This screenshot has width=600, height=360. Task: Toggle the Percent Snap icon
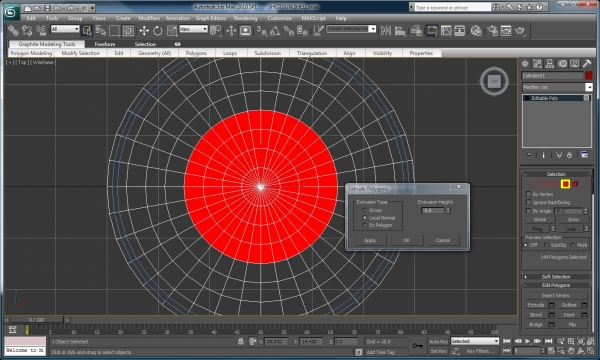click(x=288, y=30)
